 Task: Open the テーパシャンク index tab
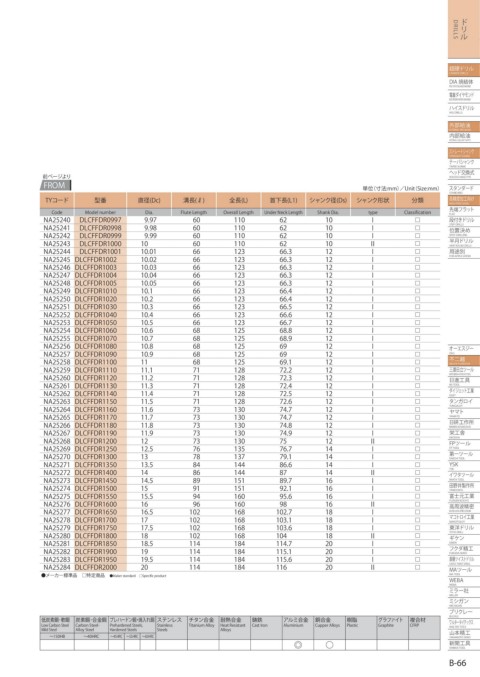464,163
